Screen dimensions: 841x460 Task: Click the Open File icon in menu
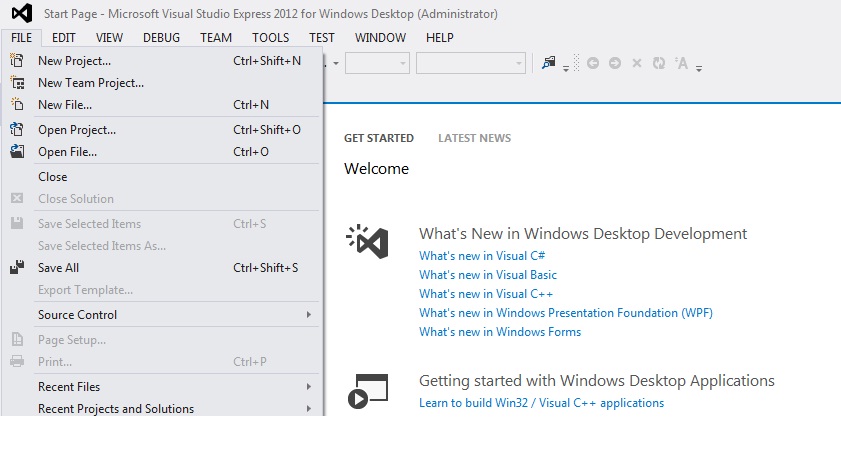pyautogui.click(x=16, y=152)
